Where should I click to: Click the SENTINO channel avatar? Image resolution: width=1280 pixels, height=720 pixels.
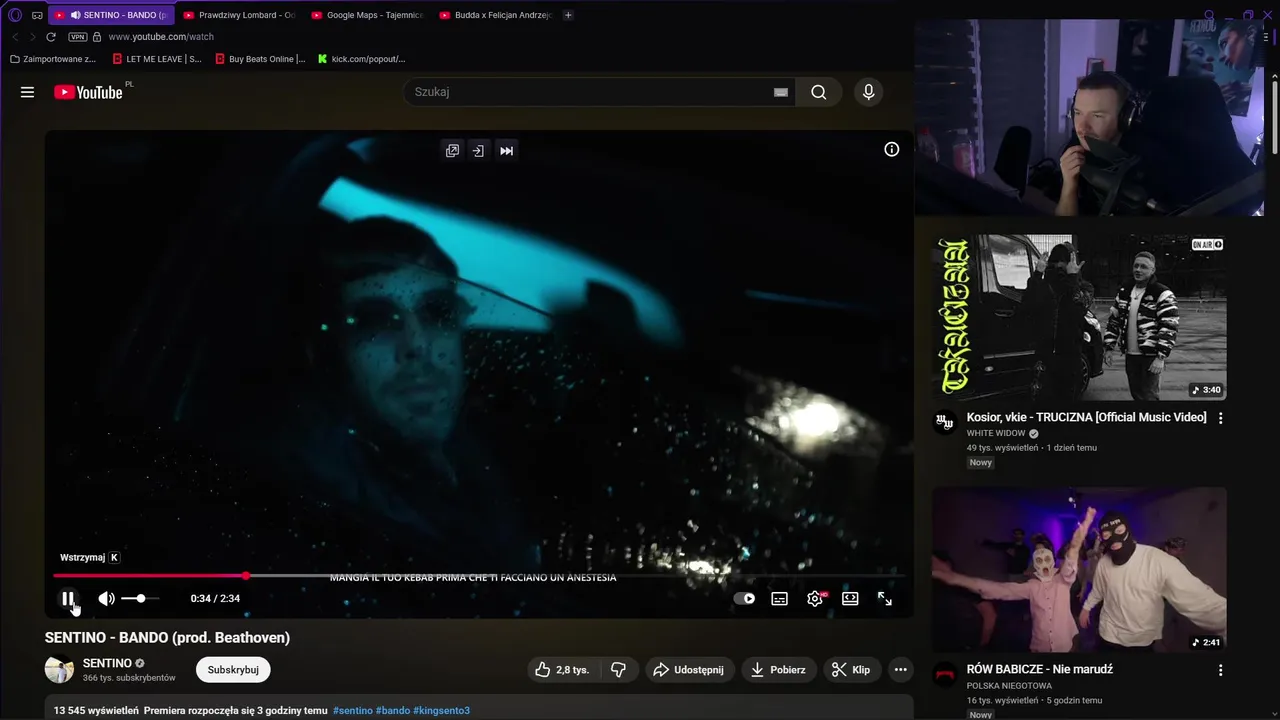point(59,670)
